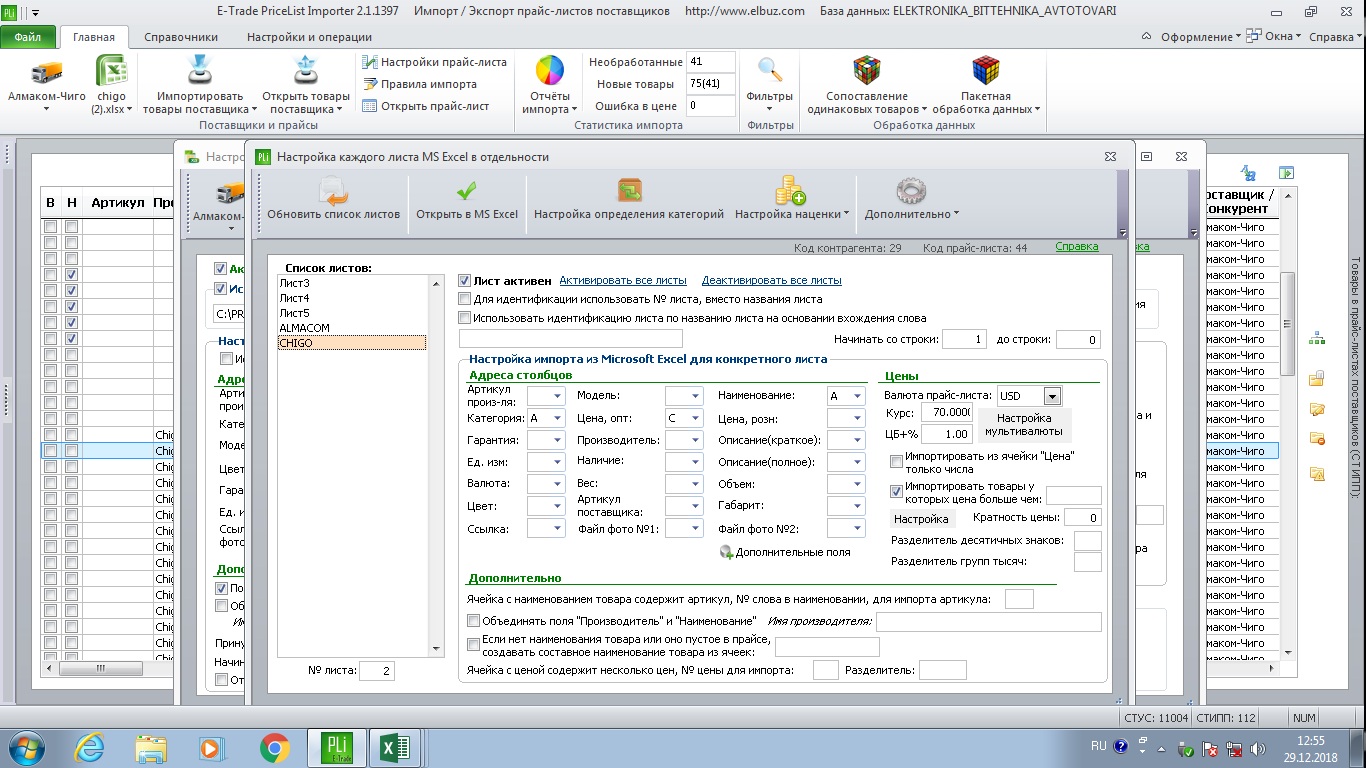Open the Категория column dropdown

click(558, 418)
